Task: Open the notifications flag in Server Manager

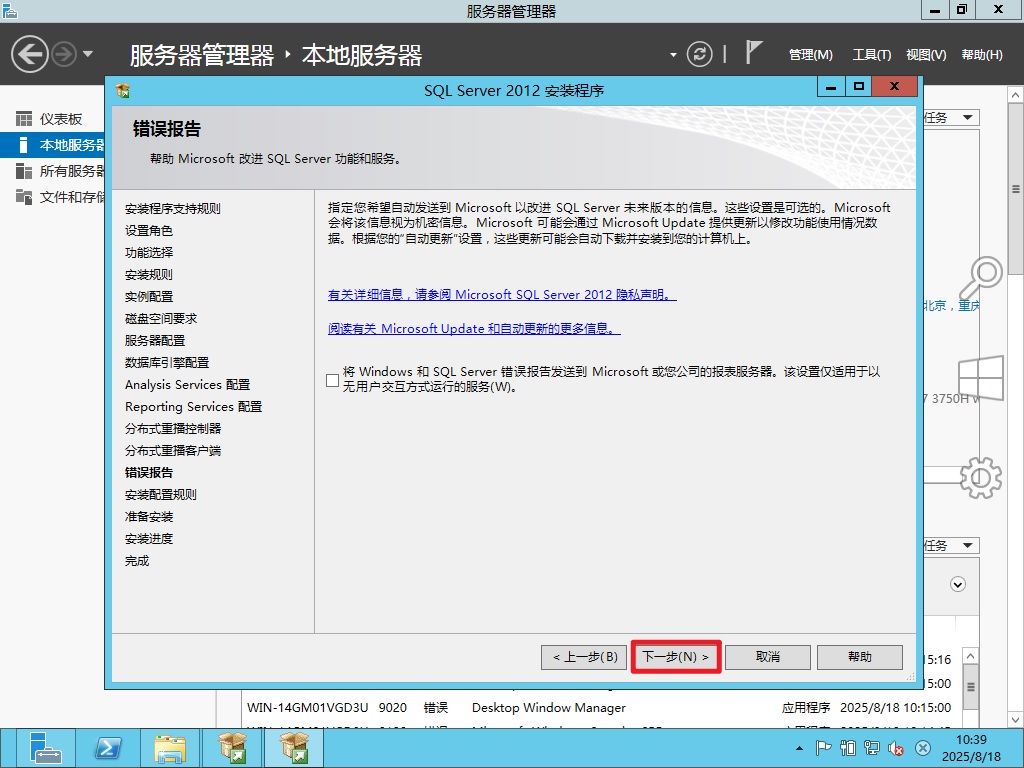Action: point(753,52)
